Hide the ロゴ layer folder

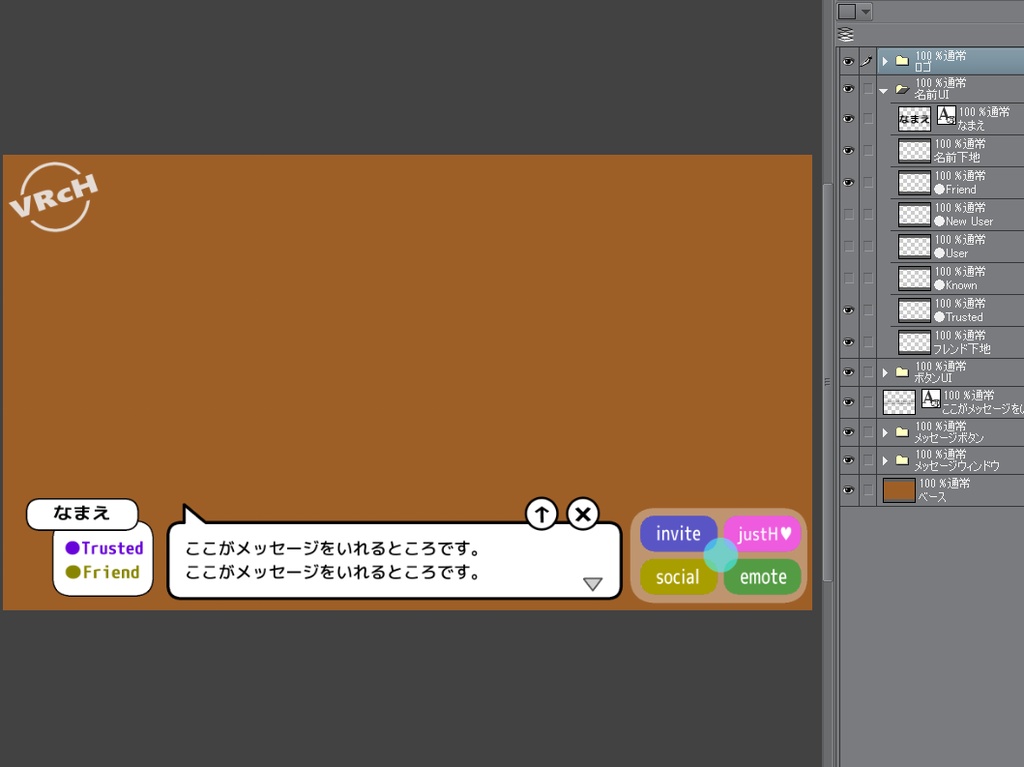(848, 61)
